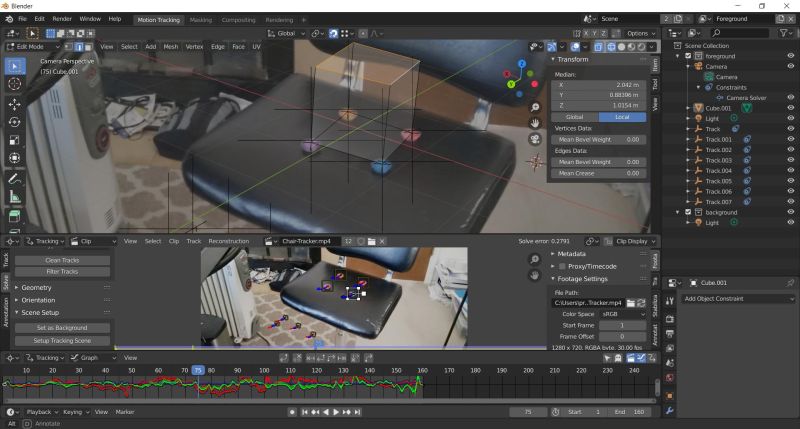Open the Reconstruction menu
The width and height of the screenshot is (800, 429).
229,241
